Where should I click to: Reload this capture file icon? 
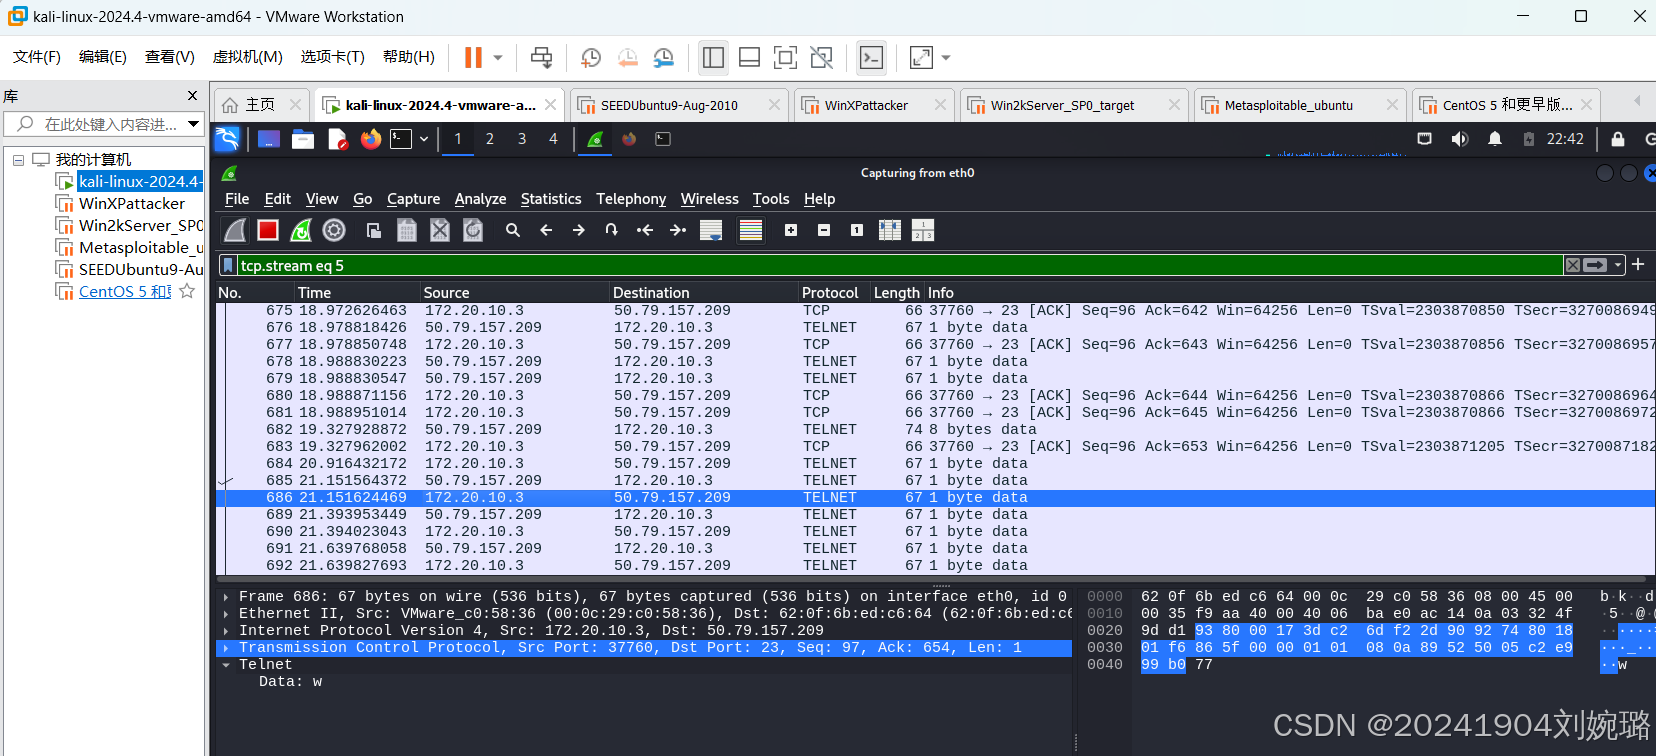click(473, 231)
